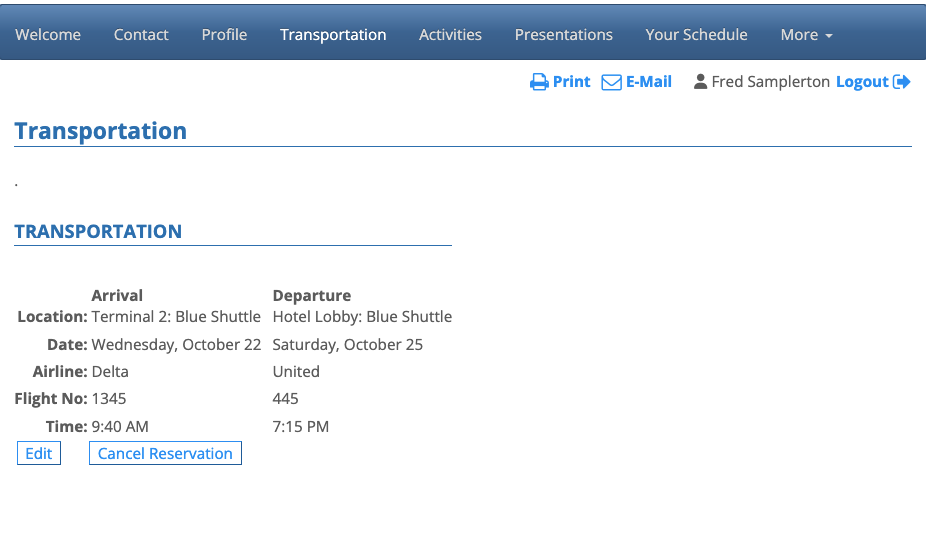This screenshot has height=552, width=926.
Task: Click the Logout link
Action: (x=862, y=82)
